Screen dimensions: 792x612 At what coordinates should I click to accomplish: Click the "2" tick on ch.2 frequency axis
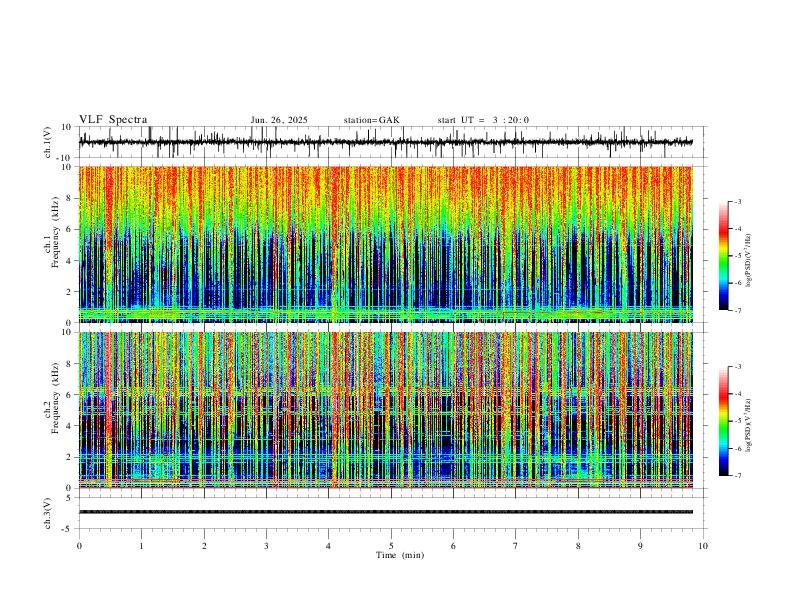pyautogui.click(x=70, y=457)
